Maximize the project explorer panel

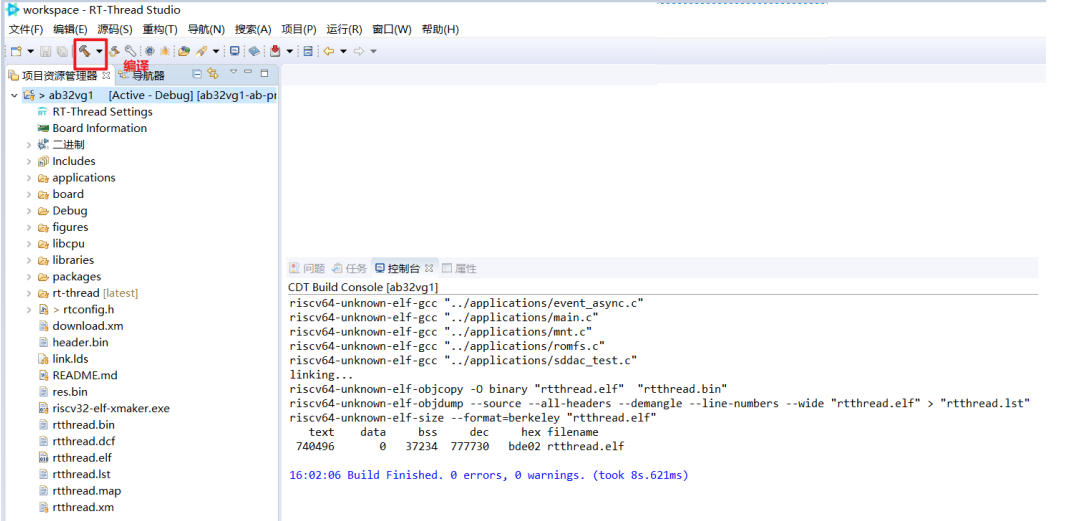(264, 73)
